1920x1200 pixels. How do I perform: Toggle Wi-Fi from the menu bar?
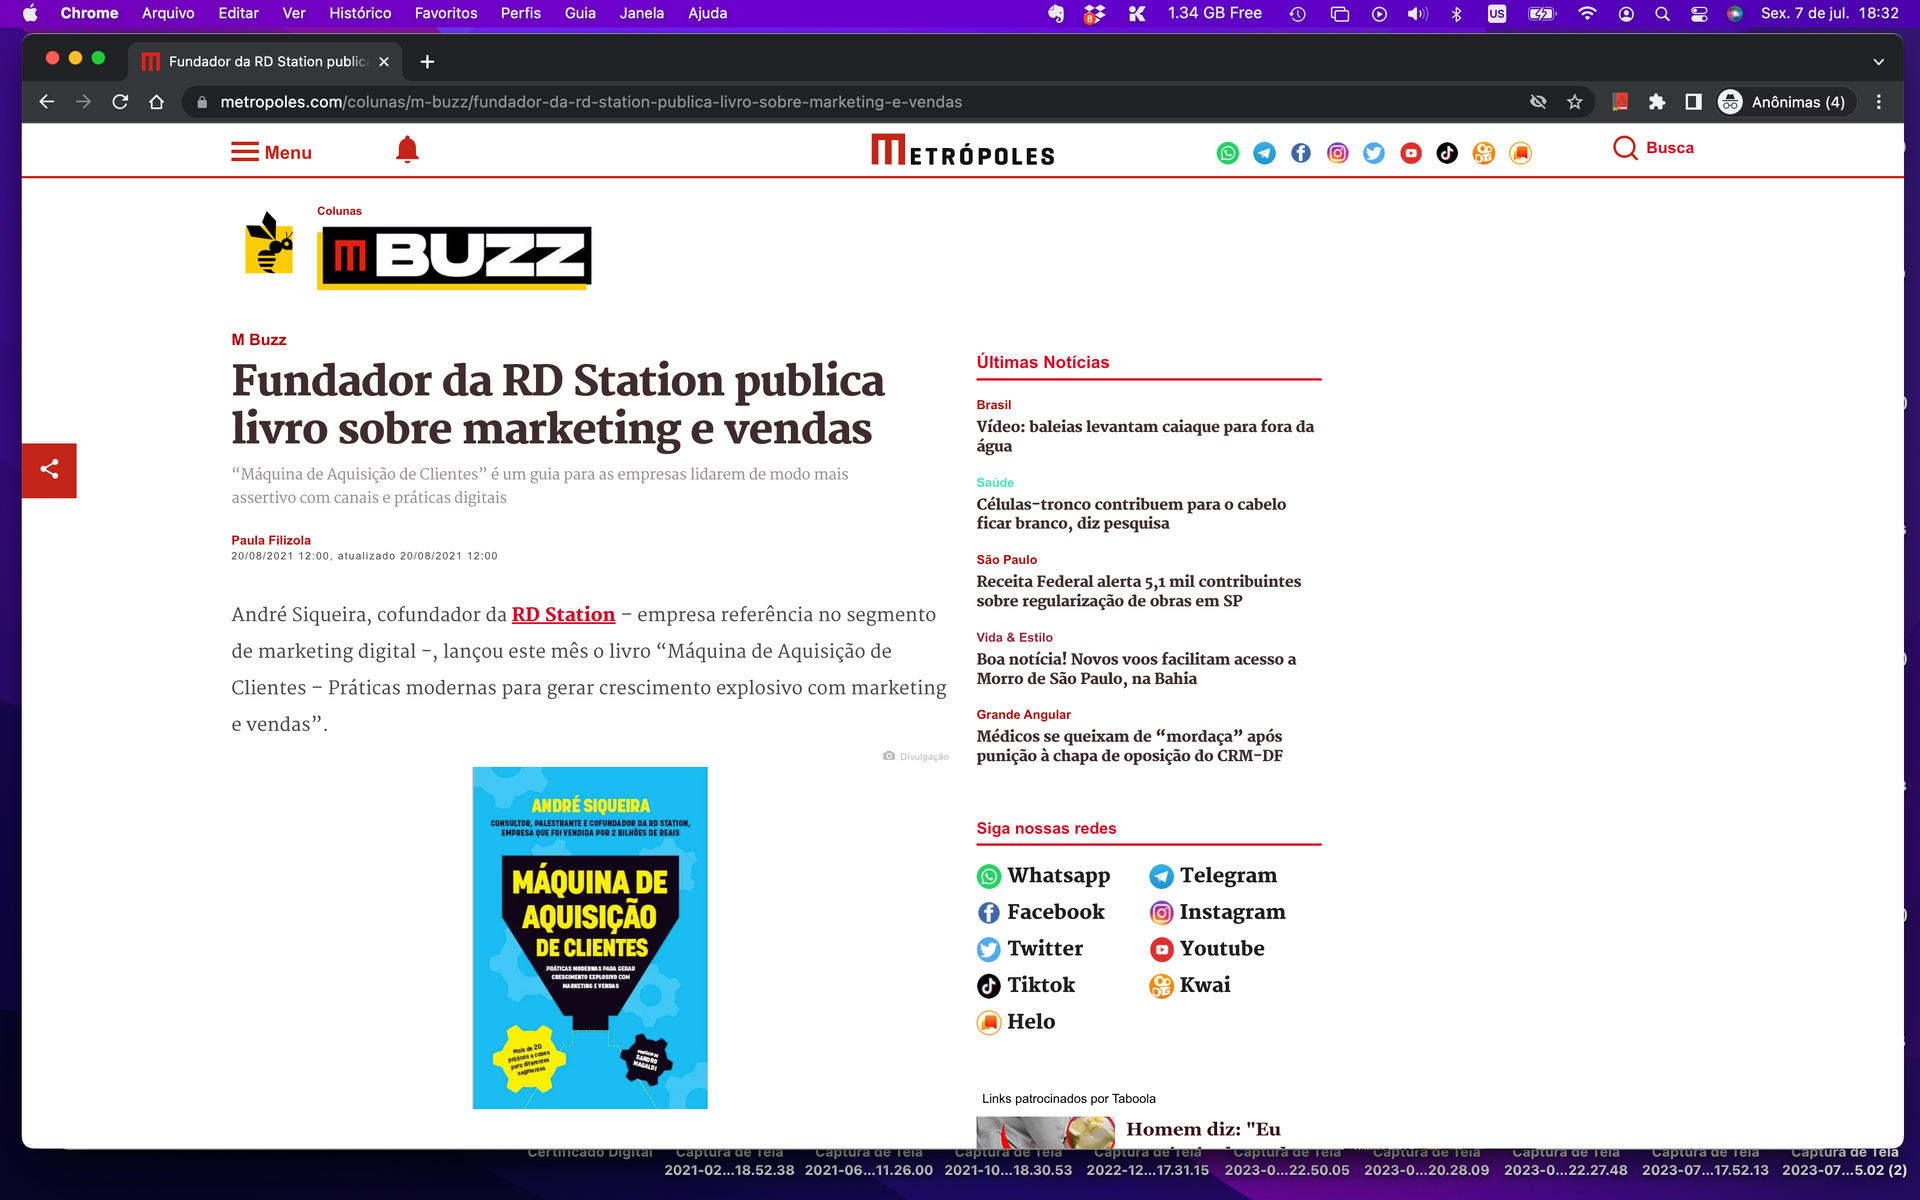point(1587,14)
